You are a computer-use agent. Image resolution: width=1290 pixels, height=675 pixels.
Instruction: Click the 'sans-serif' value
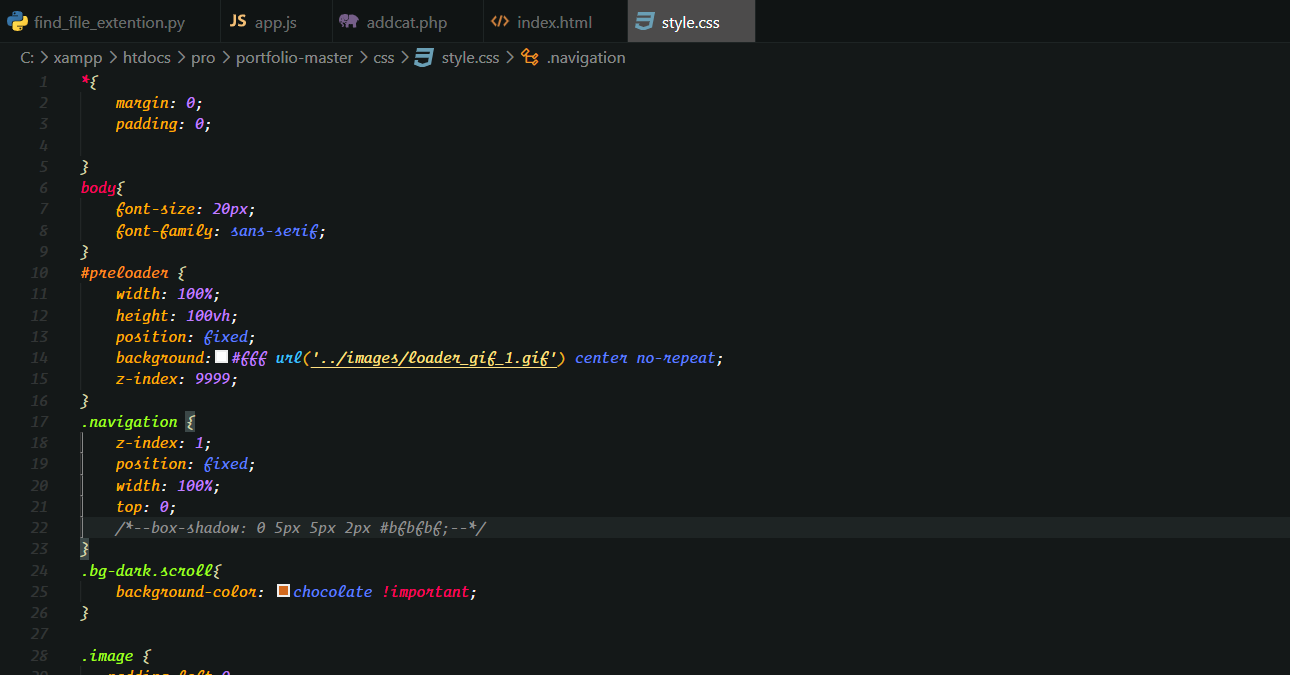click(274, 231)
